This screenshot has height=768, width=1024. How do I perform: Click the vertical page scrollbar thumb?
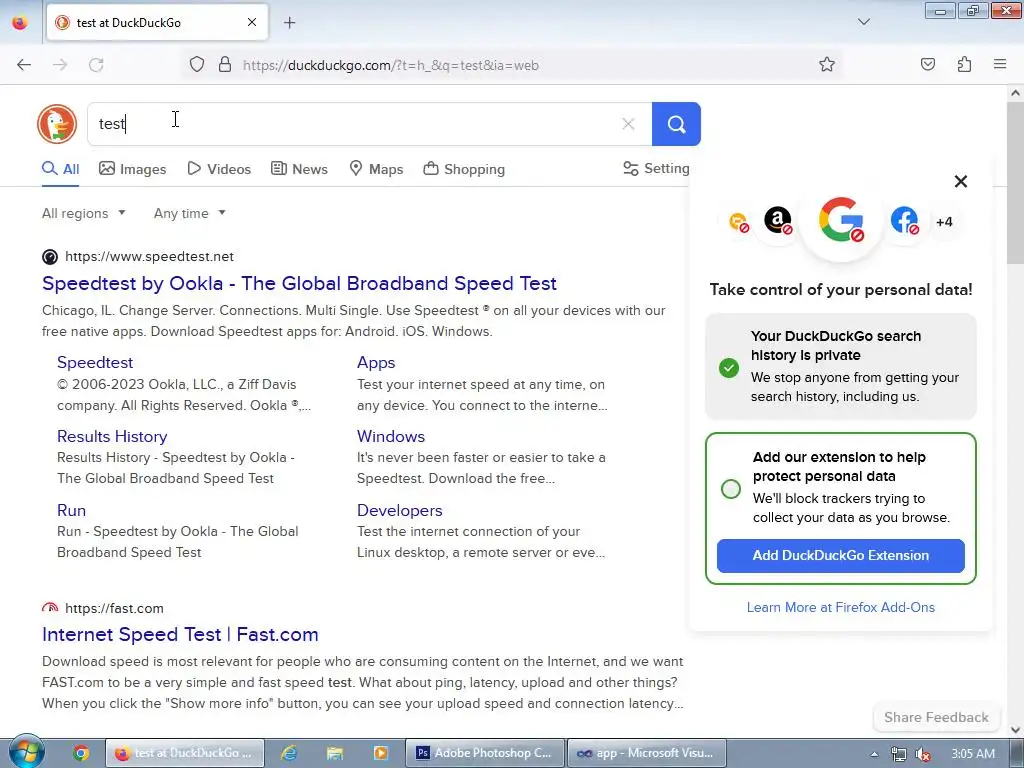pyautogui.click(x=1015, y=183)
